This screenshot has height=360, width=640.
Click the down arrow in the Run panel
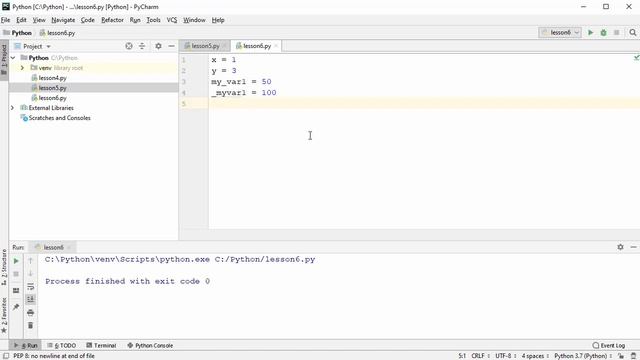30,273
